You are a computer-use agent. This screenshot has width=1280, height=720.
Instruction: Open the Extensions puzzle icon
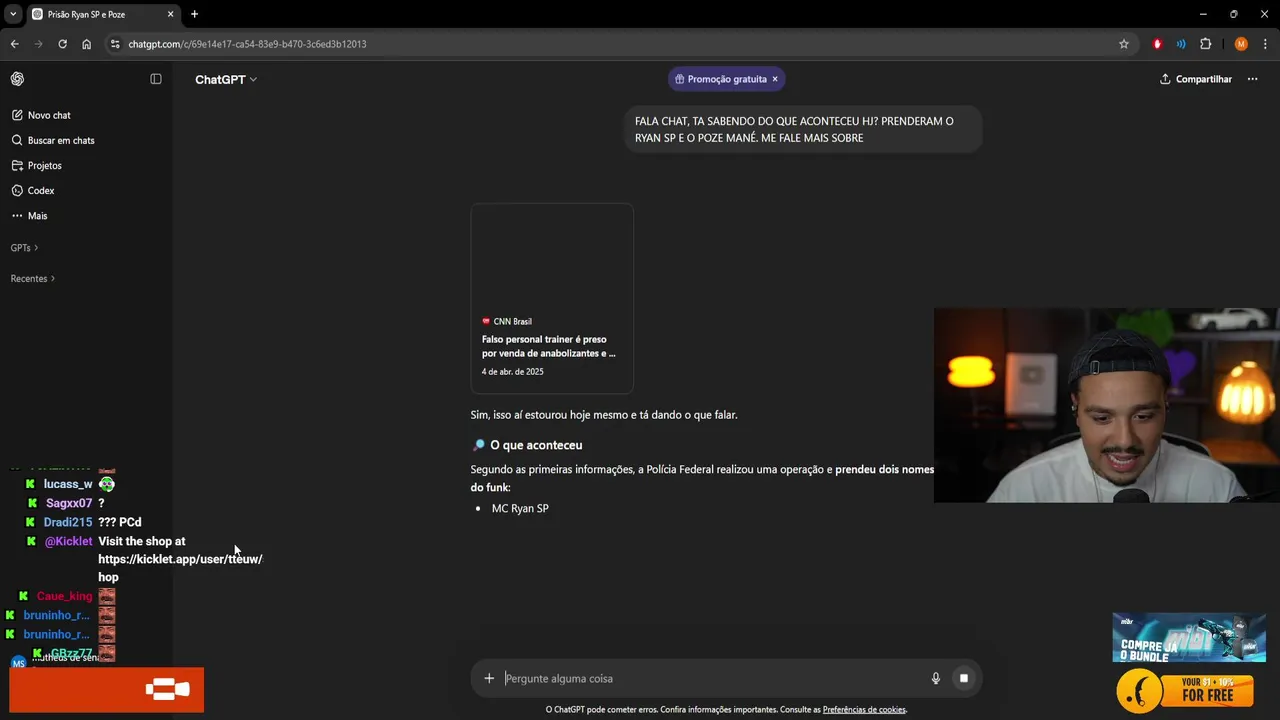tap(1205, 44)
